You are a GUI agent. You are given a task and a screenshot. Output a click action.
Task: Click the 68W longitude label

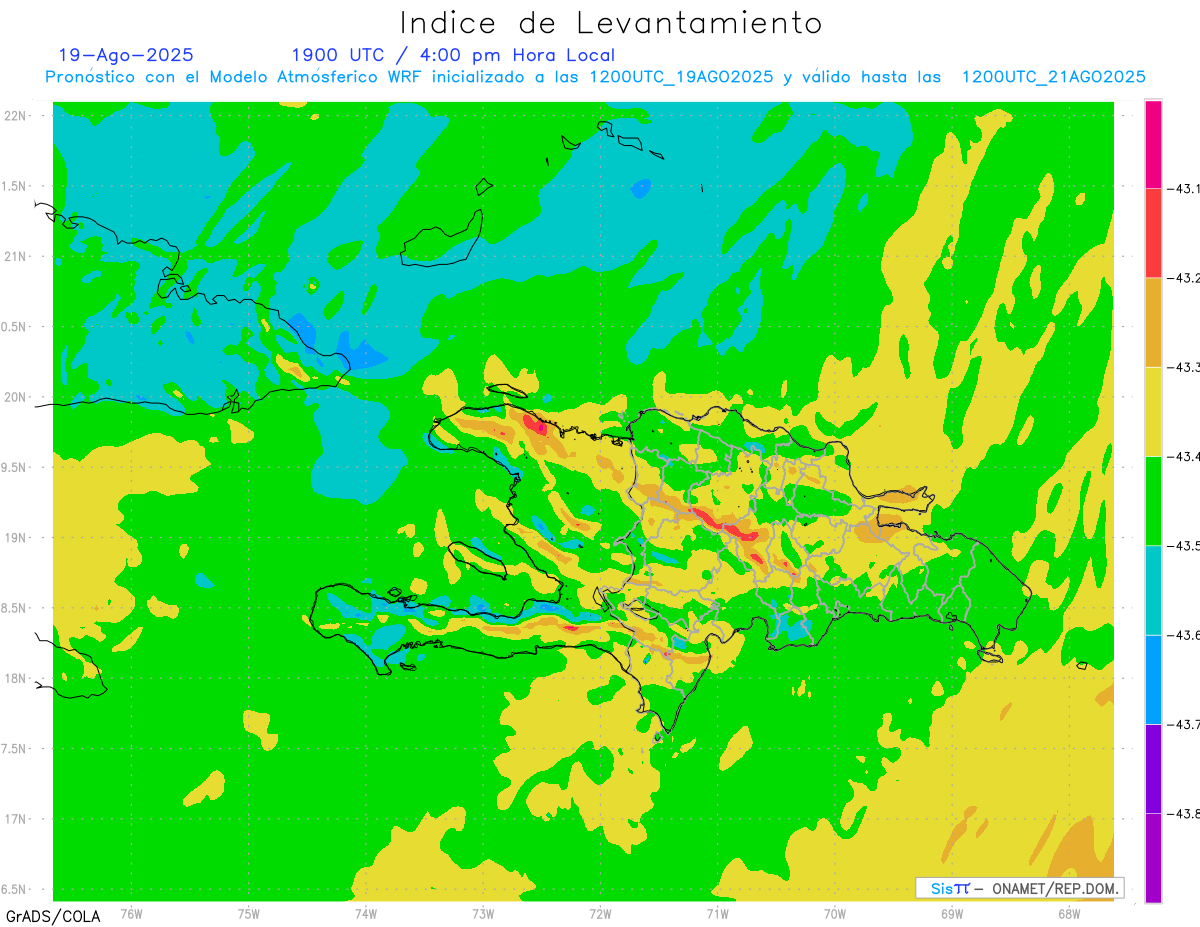[x=1069, y=914]
